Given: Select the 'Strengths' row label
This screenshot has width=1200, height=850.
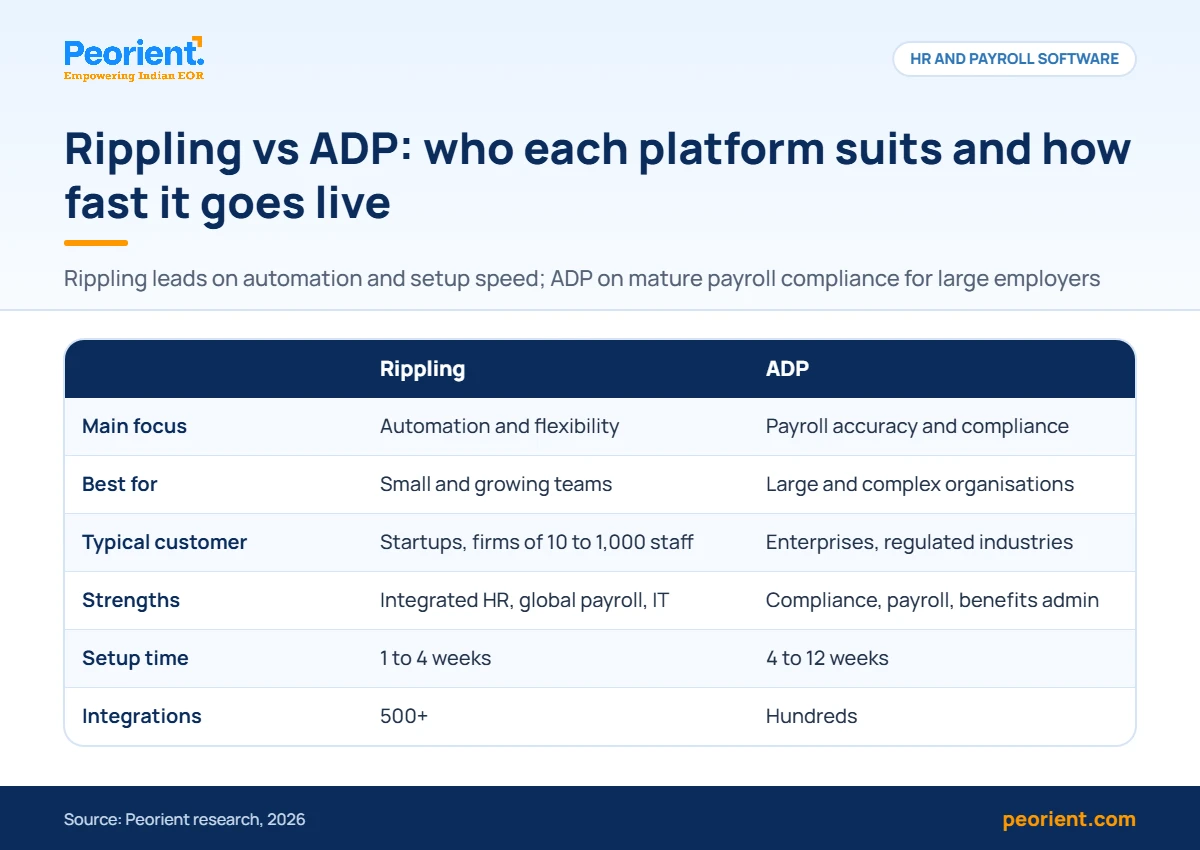Looking at the screenshot, I should point(131,600).
